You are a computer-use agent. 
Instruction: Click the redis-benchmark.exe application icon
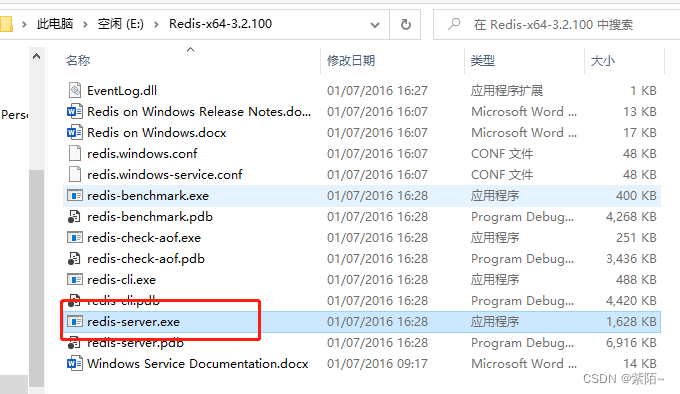pos(75,195)
